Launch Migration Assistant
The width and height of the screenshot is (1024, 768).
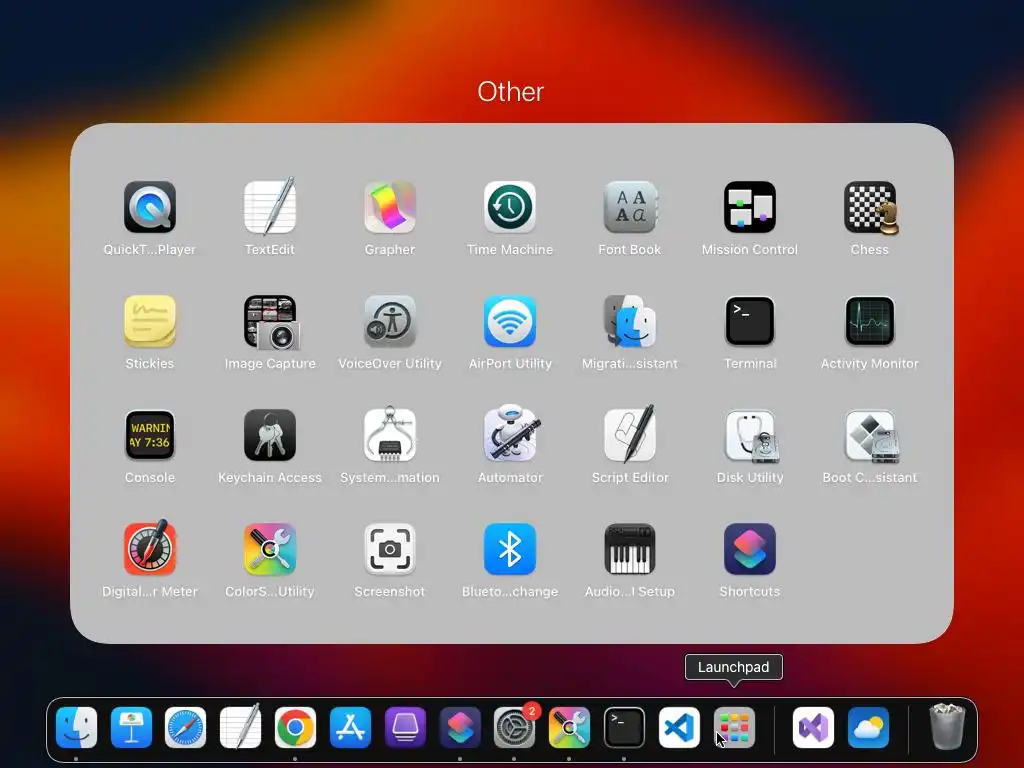point(630,321)
